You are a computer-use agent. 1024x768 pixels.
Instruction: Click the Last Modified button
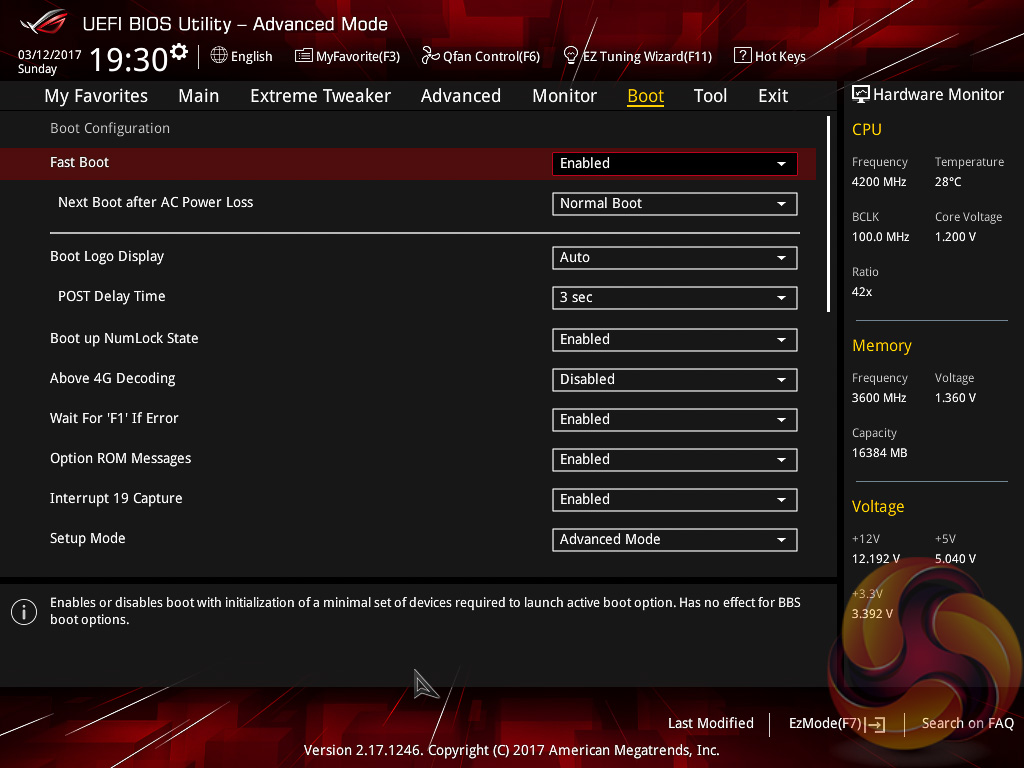point(711,723)
